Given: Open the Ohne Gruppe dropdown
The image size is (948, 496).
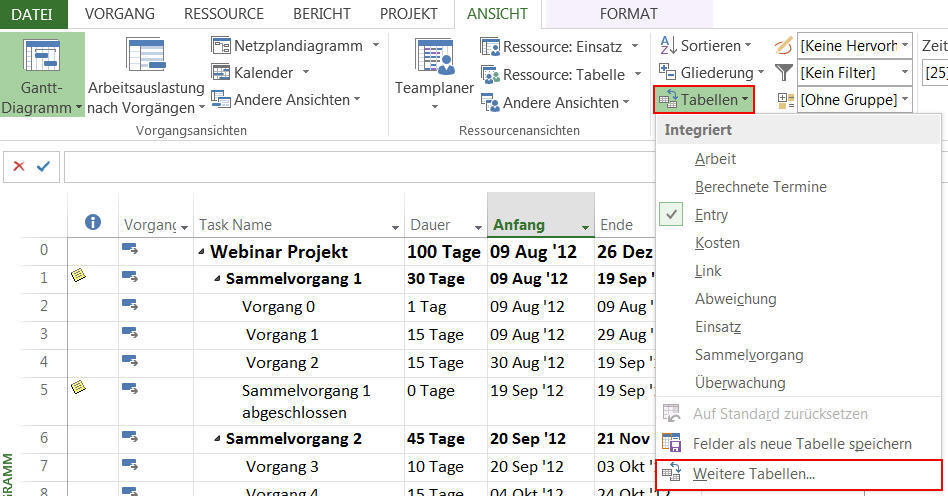Looking at the screenshot, I should [x=904, y=100].
